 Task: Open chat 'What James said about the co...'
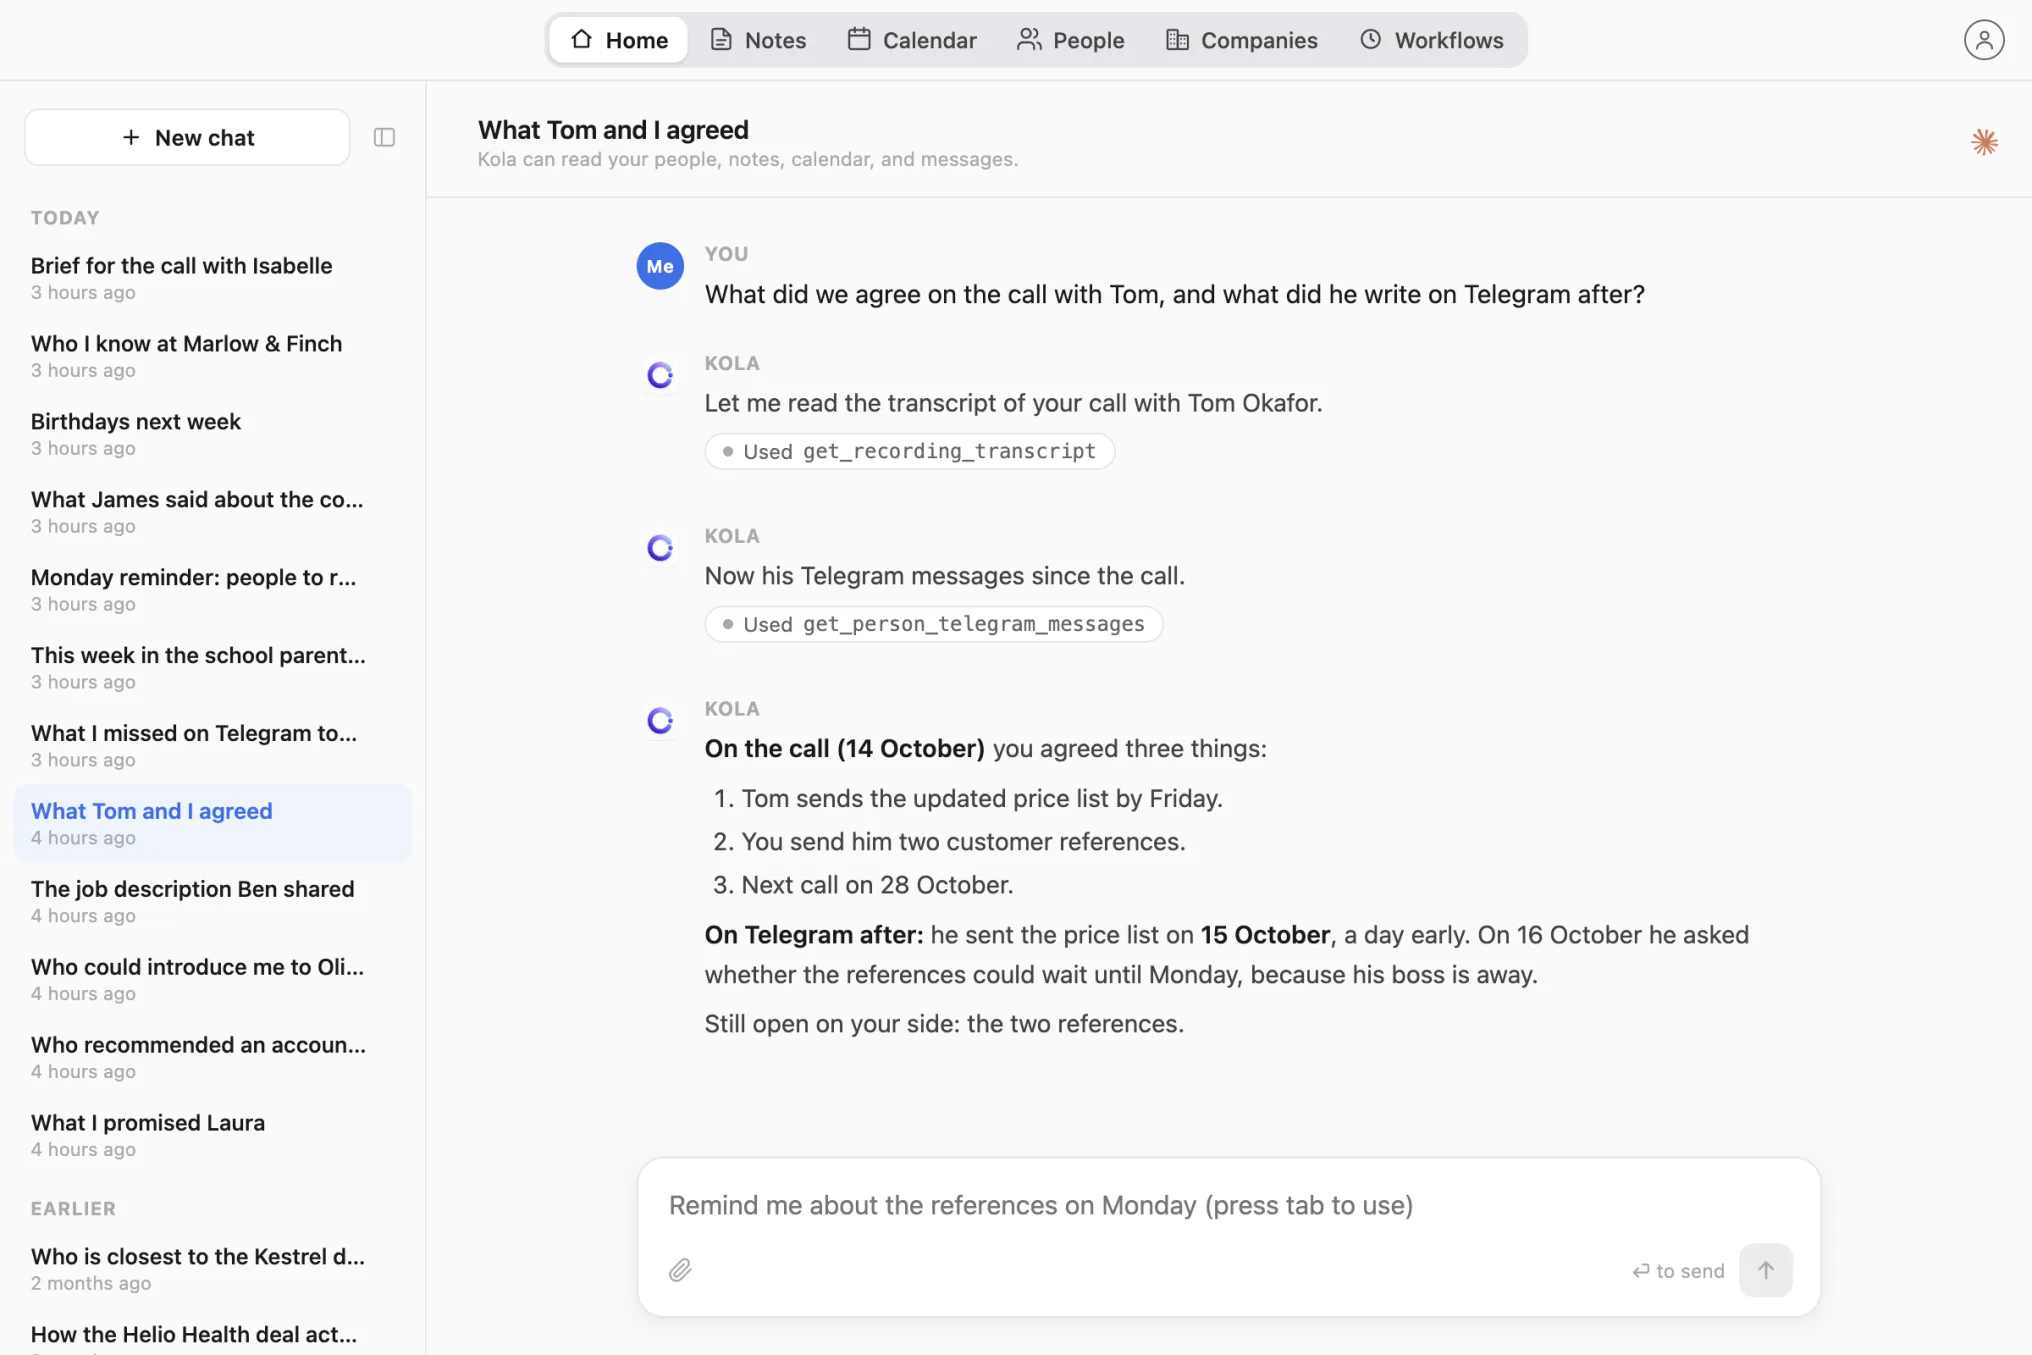(x=212, y=512)
